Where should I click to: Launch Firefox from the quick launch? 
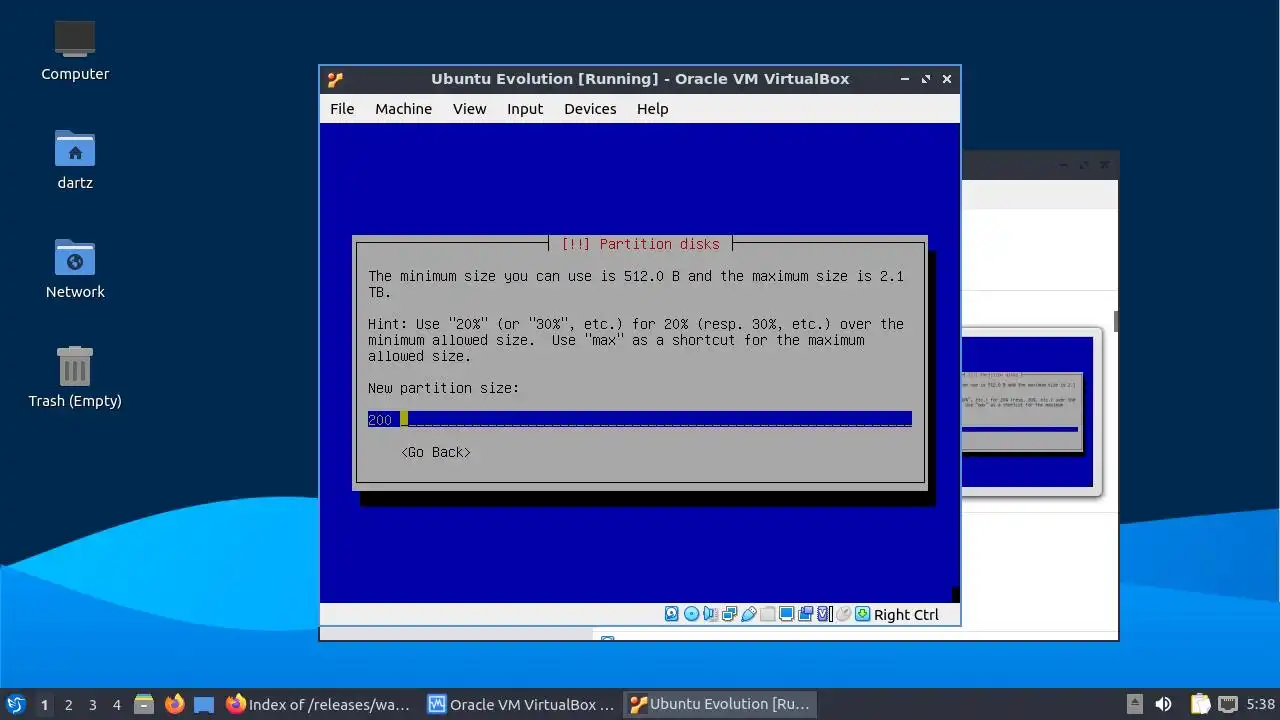pos(174,704)
